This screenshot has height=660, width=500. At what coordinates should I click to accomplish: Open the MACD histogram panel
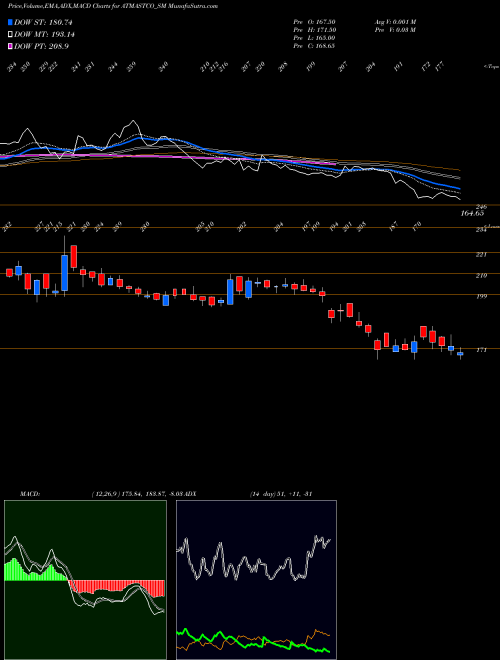pyautogui.click(x=85, y=580)
